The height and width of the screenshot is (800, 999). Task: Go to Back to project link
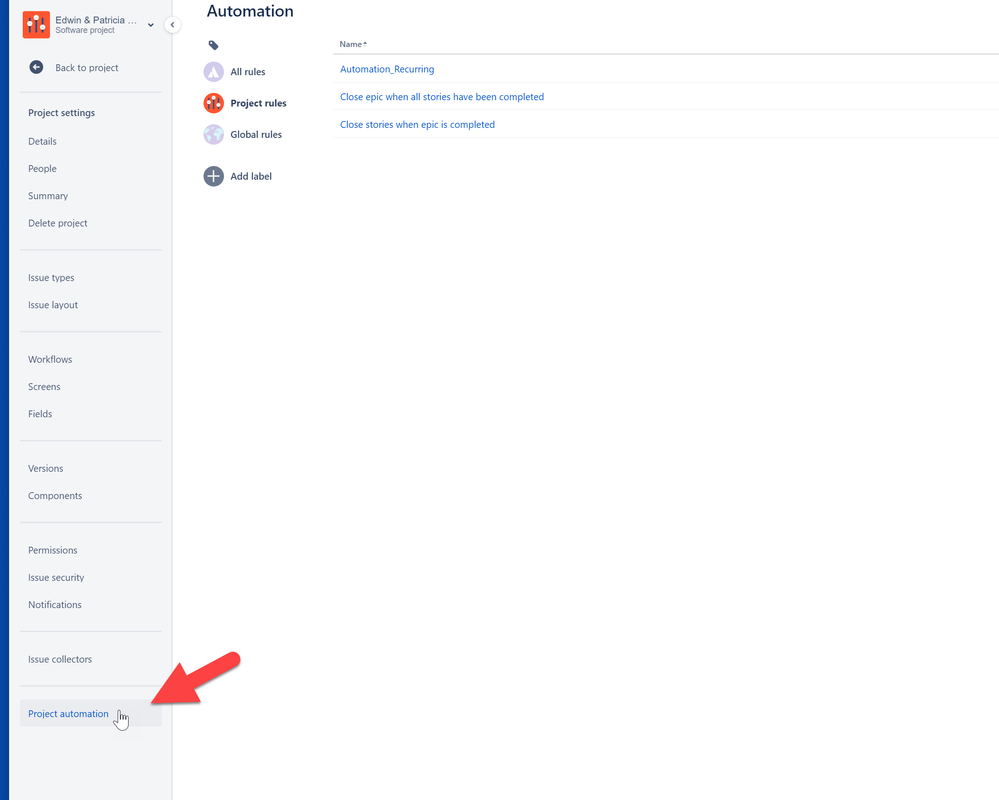(87, 68)
